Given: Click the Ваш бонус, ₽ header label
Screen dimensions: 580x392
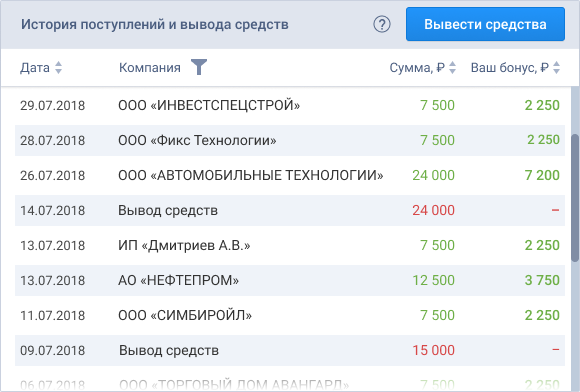Looking at the screenshot, I should click(509, 68).
